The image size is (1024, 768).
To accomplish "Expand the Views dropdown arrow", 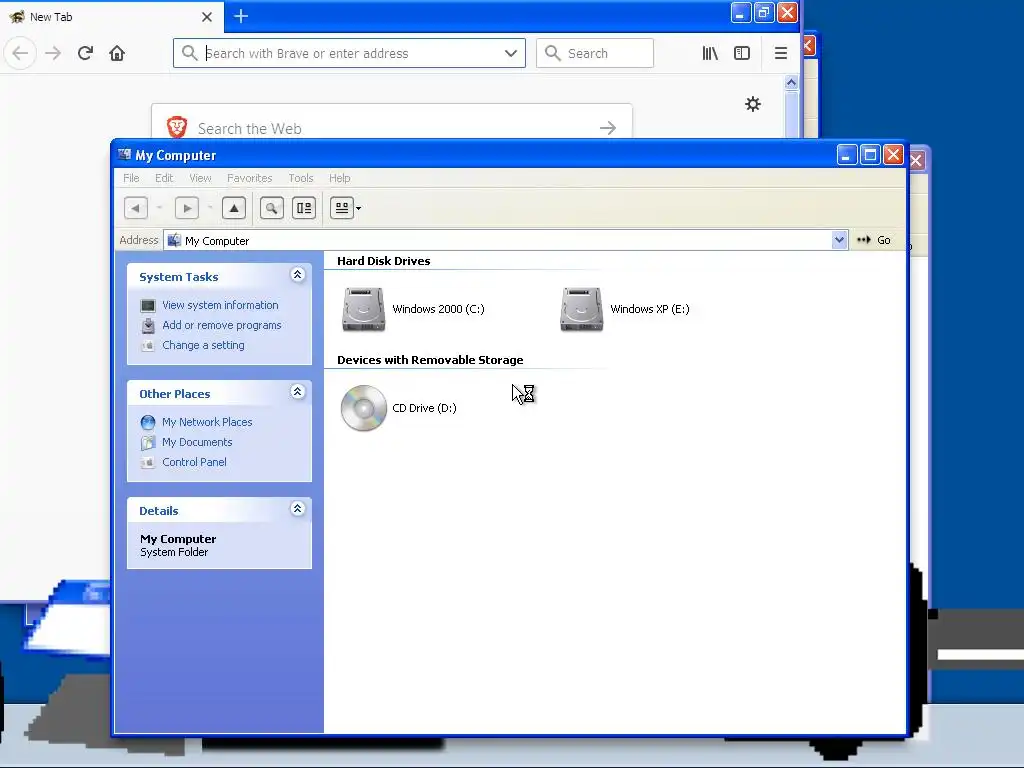I will (359, 208).
